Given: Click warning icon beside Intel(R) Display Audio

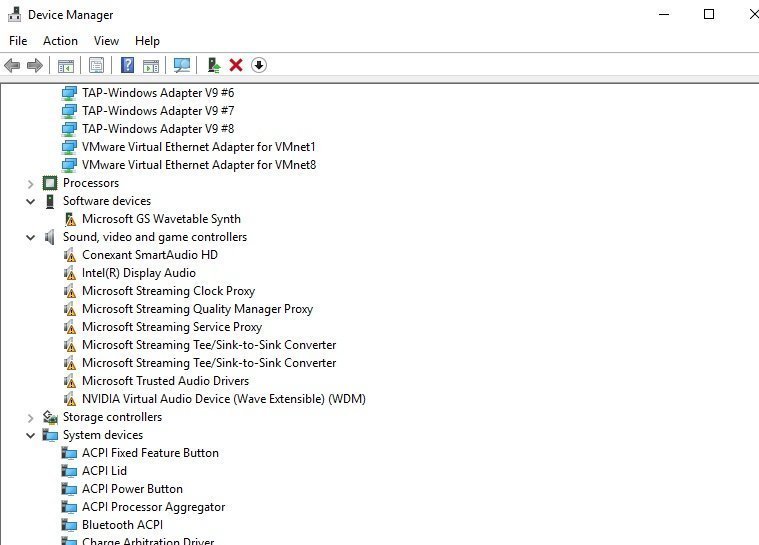Looking at the screenshot, I should click(x=70, y=273).
